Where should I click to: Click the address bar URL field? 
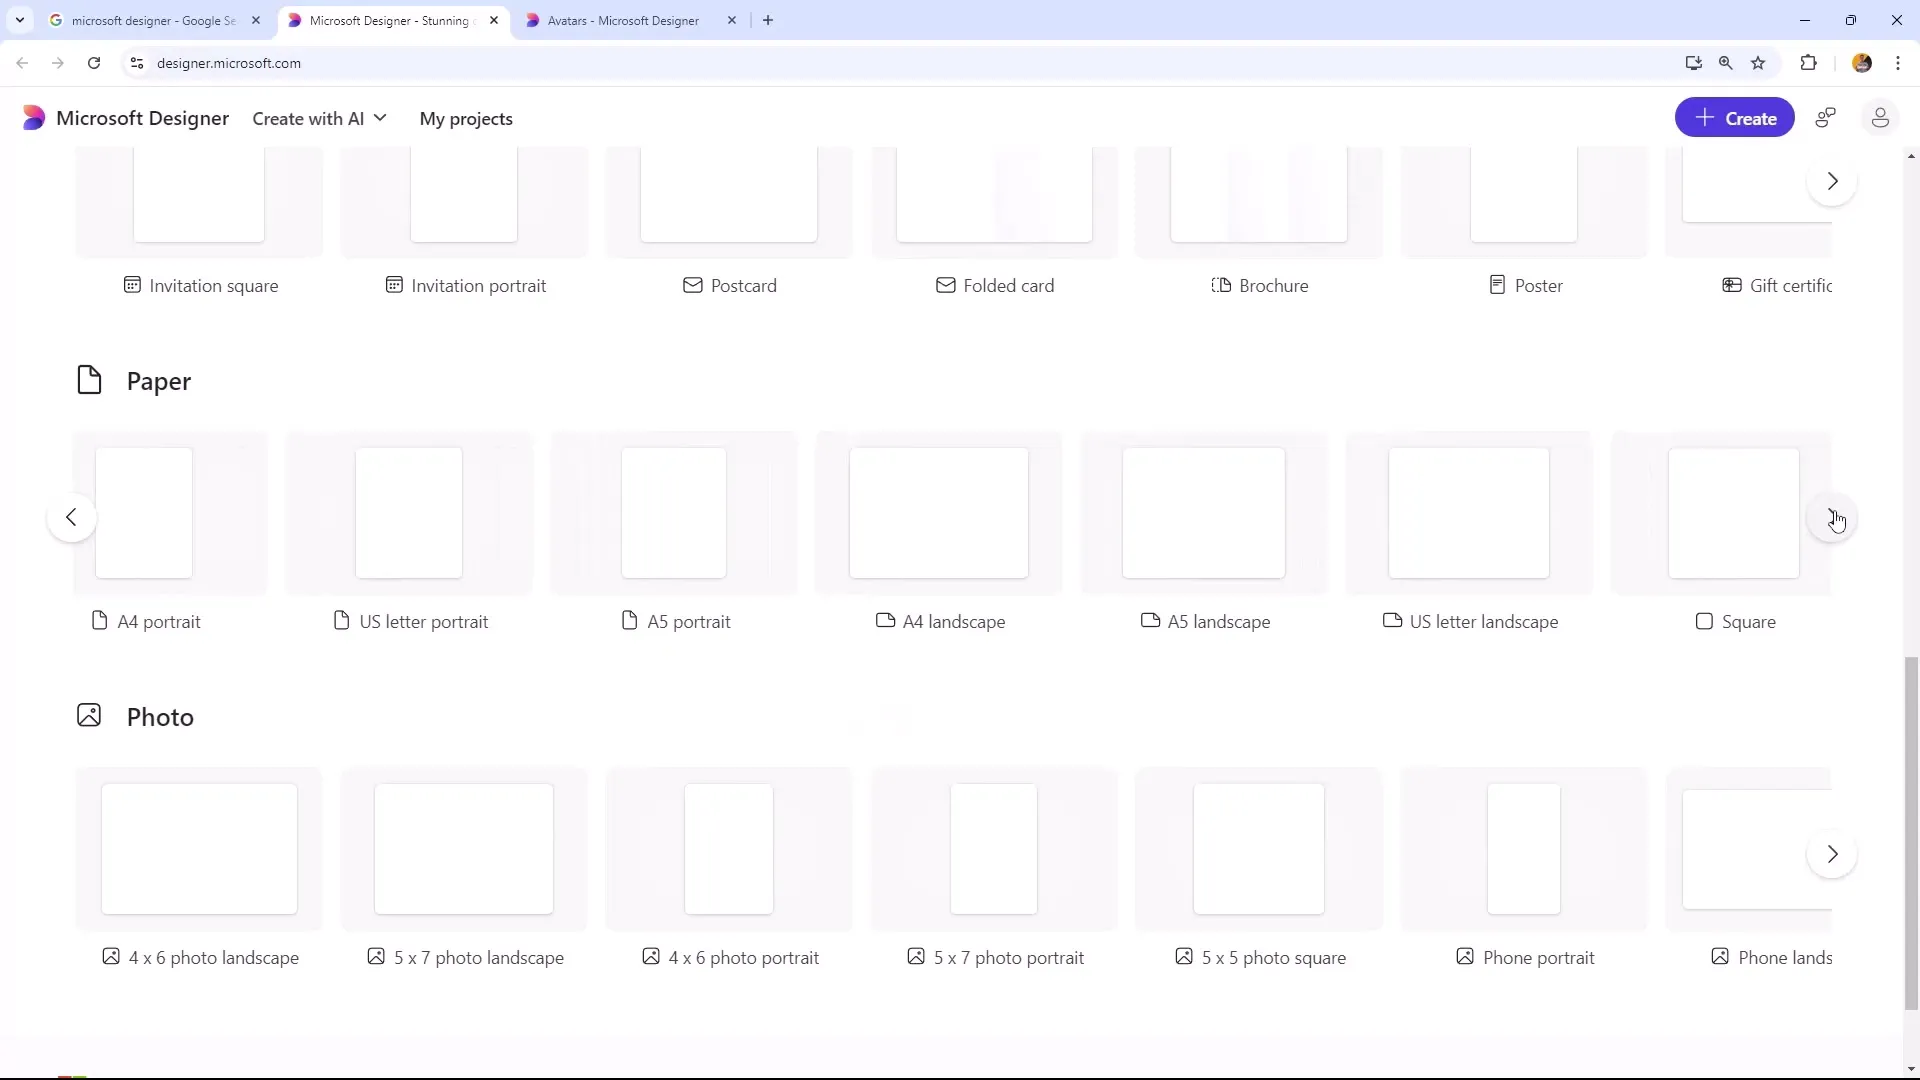pos(900,63)
